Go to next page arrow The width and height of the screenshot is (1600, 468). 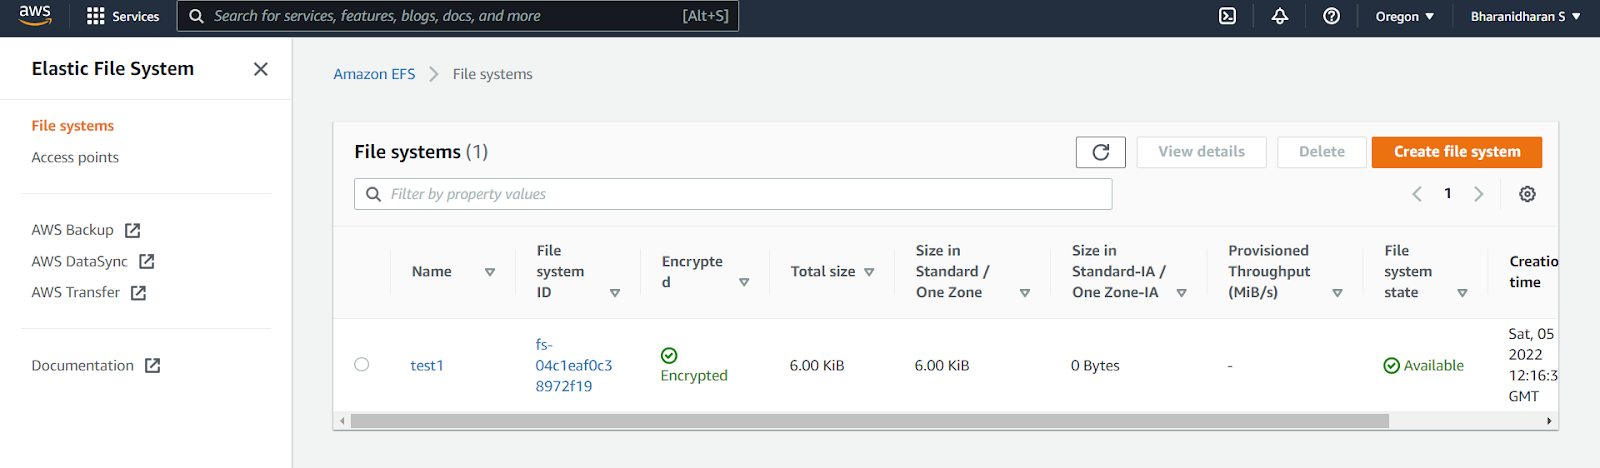point(1479,194)
